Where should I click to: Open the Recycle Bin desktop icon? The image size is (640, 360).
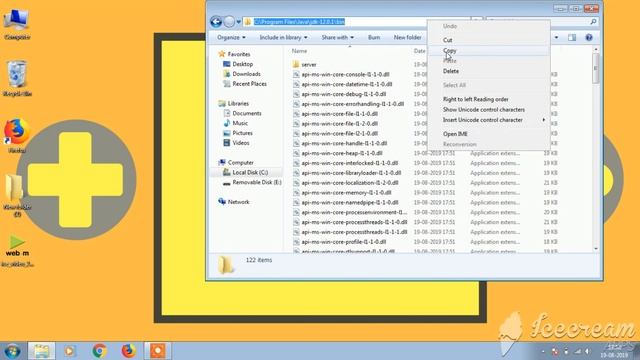coord(17,78)
